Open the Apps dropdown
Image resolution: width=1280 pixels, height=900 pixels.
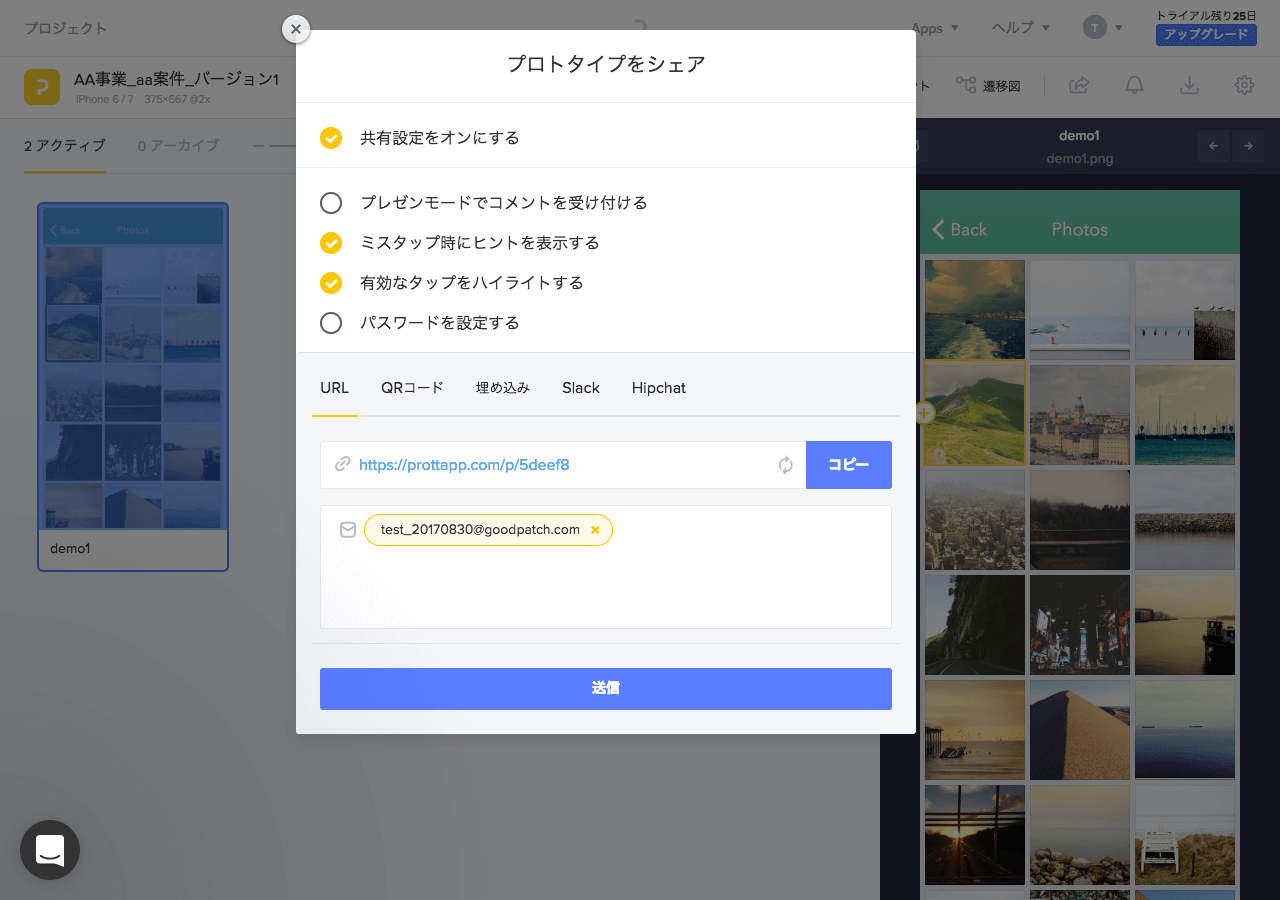coord(934,28)
